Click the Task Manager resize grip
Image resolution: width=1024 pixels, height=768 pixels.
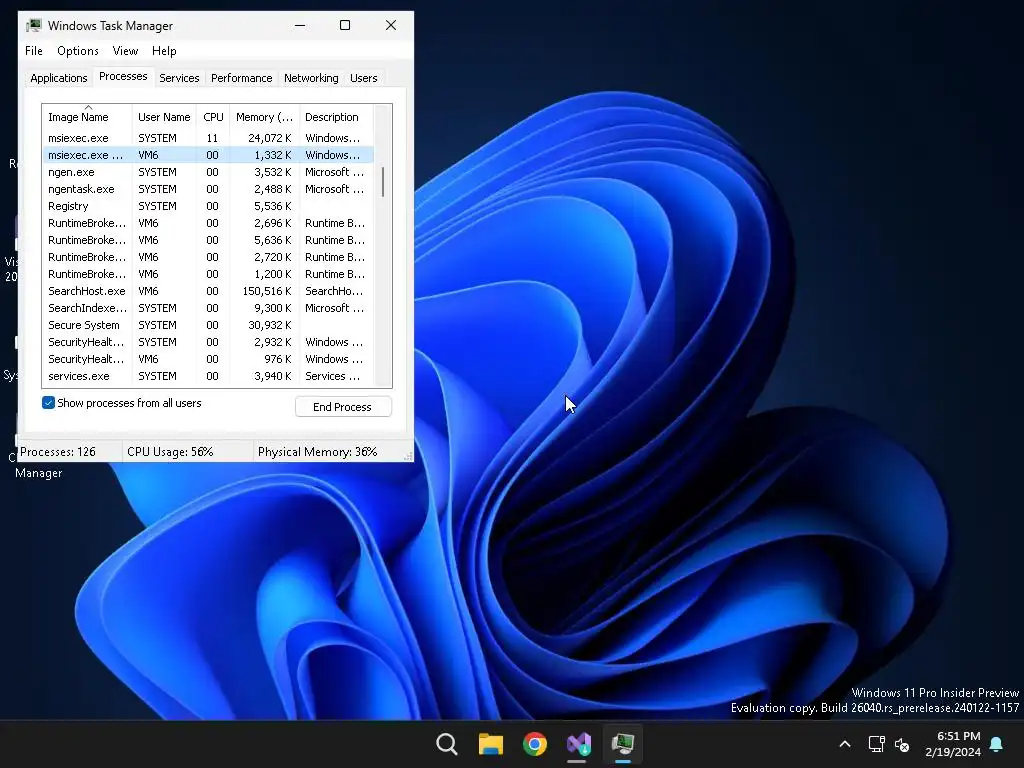click(408, 456)
